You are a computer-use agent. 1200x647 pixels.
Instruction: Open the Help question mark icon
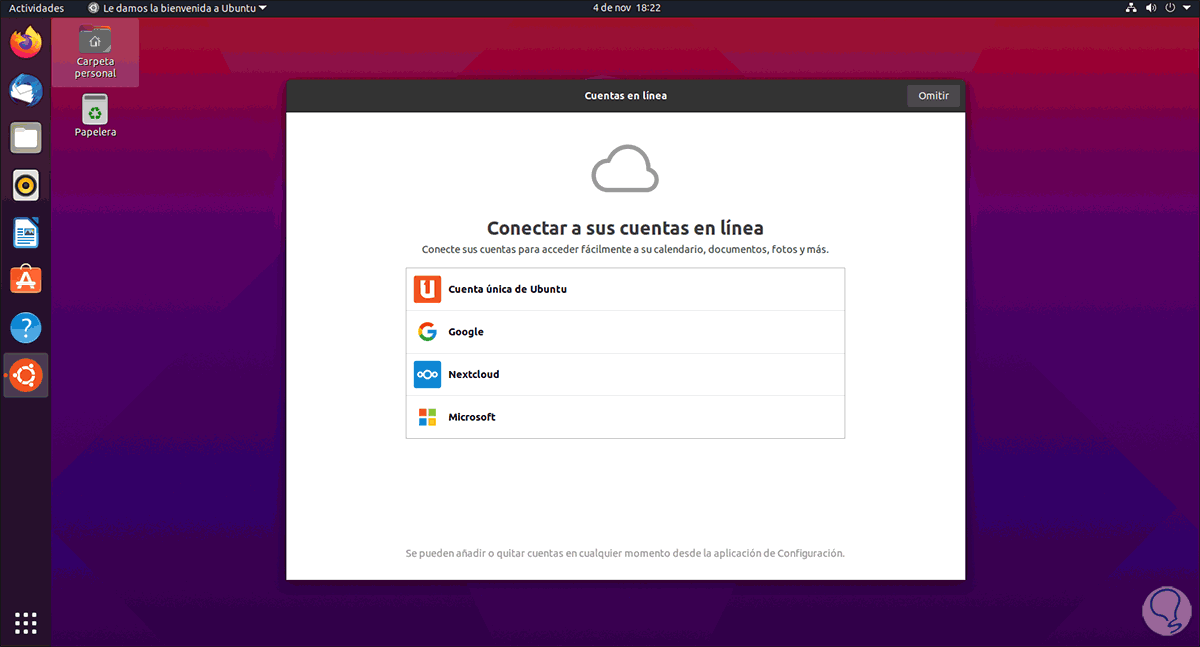click(x=26, y=327)
